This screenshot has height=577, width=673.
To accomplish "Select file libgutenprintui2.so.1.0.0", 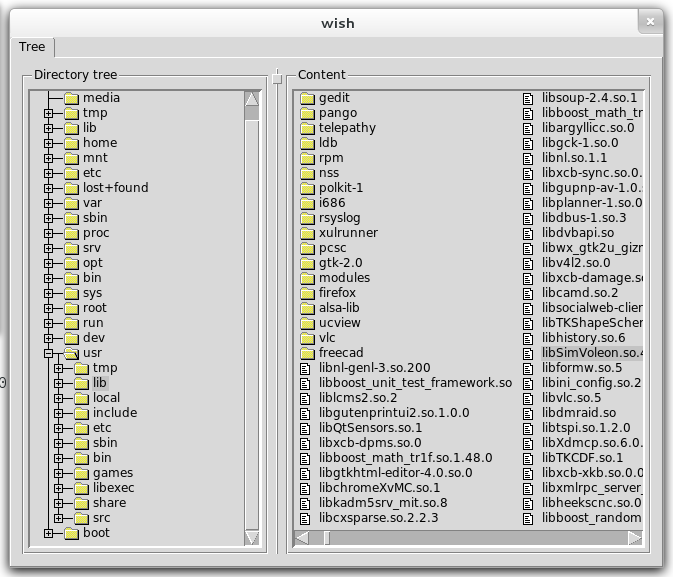I will click(394, 413).
